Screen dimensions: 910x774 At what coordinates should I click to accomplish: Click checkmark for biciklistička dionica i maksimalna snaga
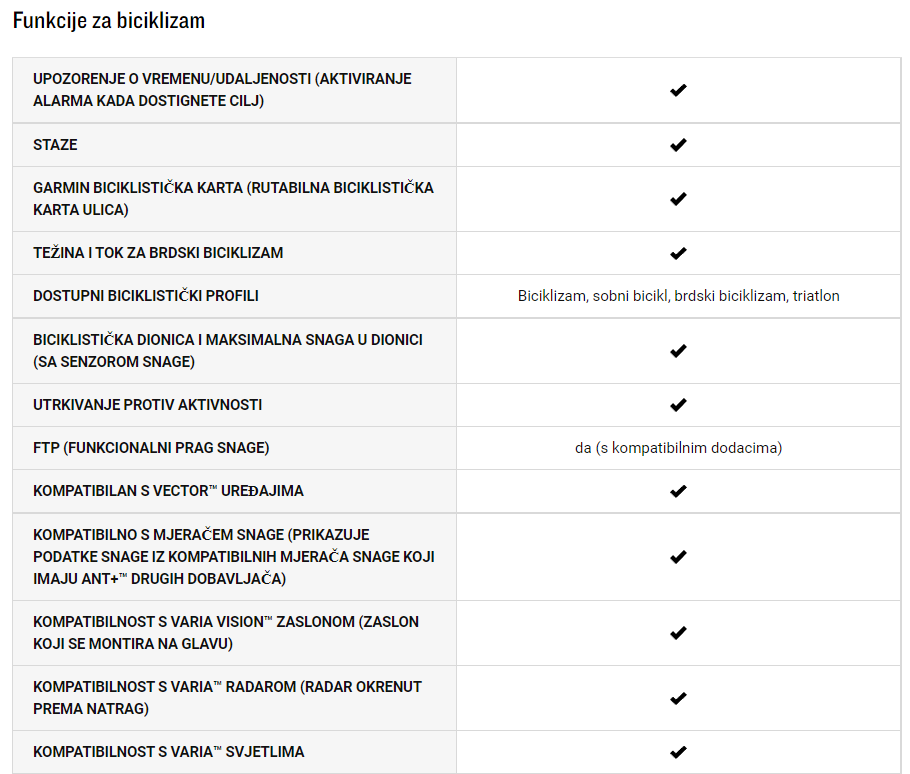[678, 351]
